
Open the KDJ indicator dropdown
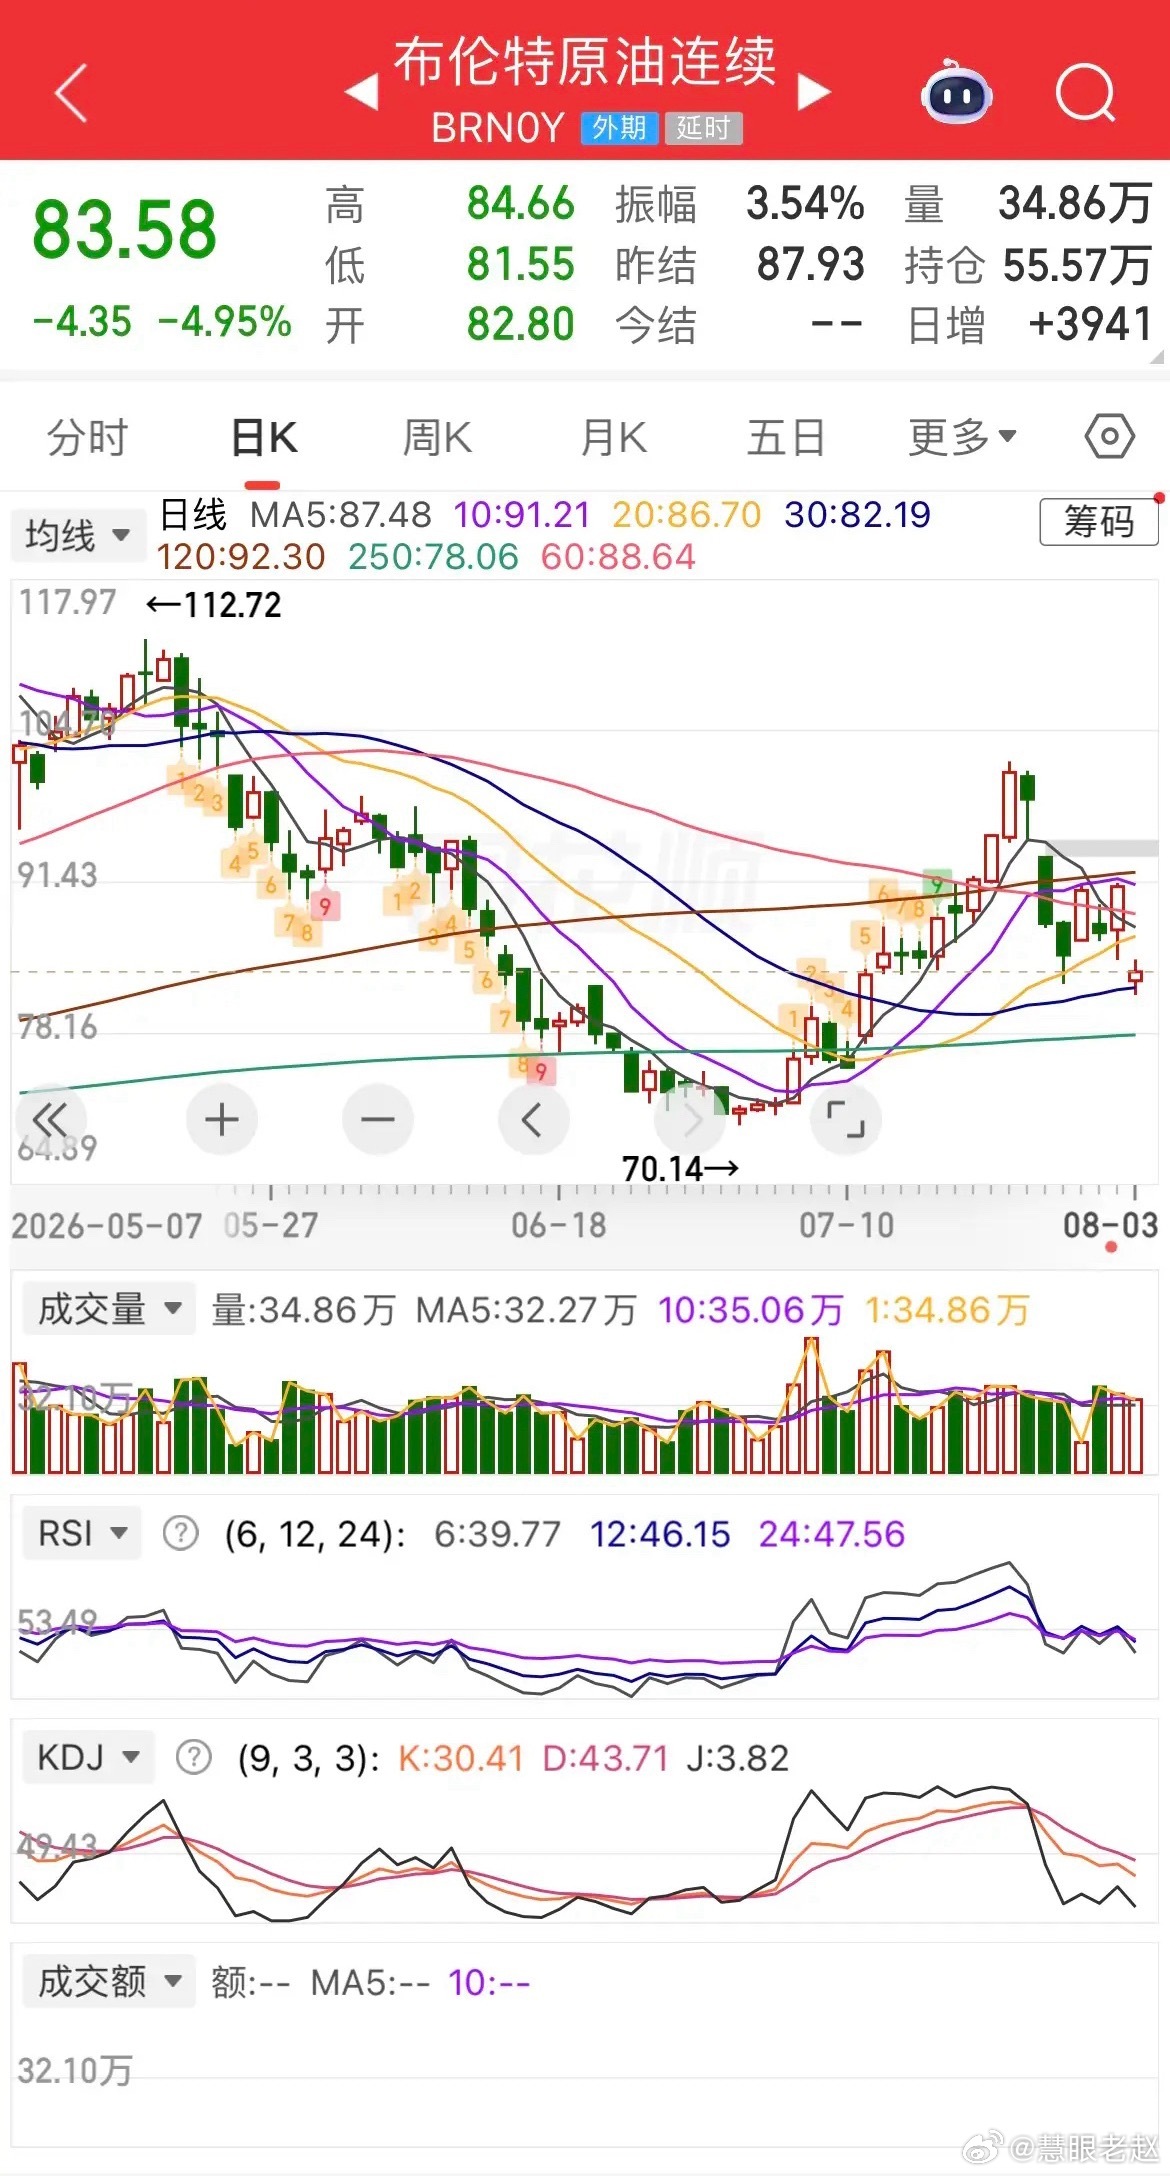click(88, 1757)
